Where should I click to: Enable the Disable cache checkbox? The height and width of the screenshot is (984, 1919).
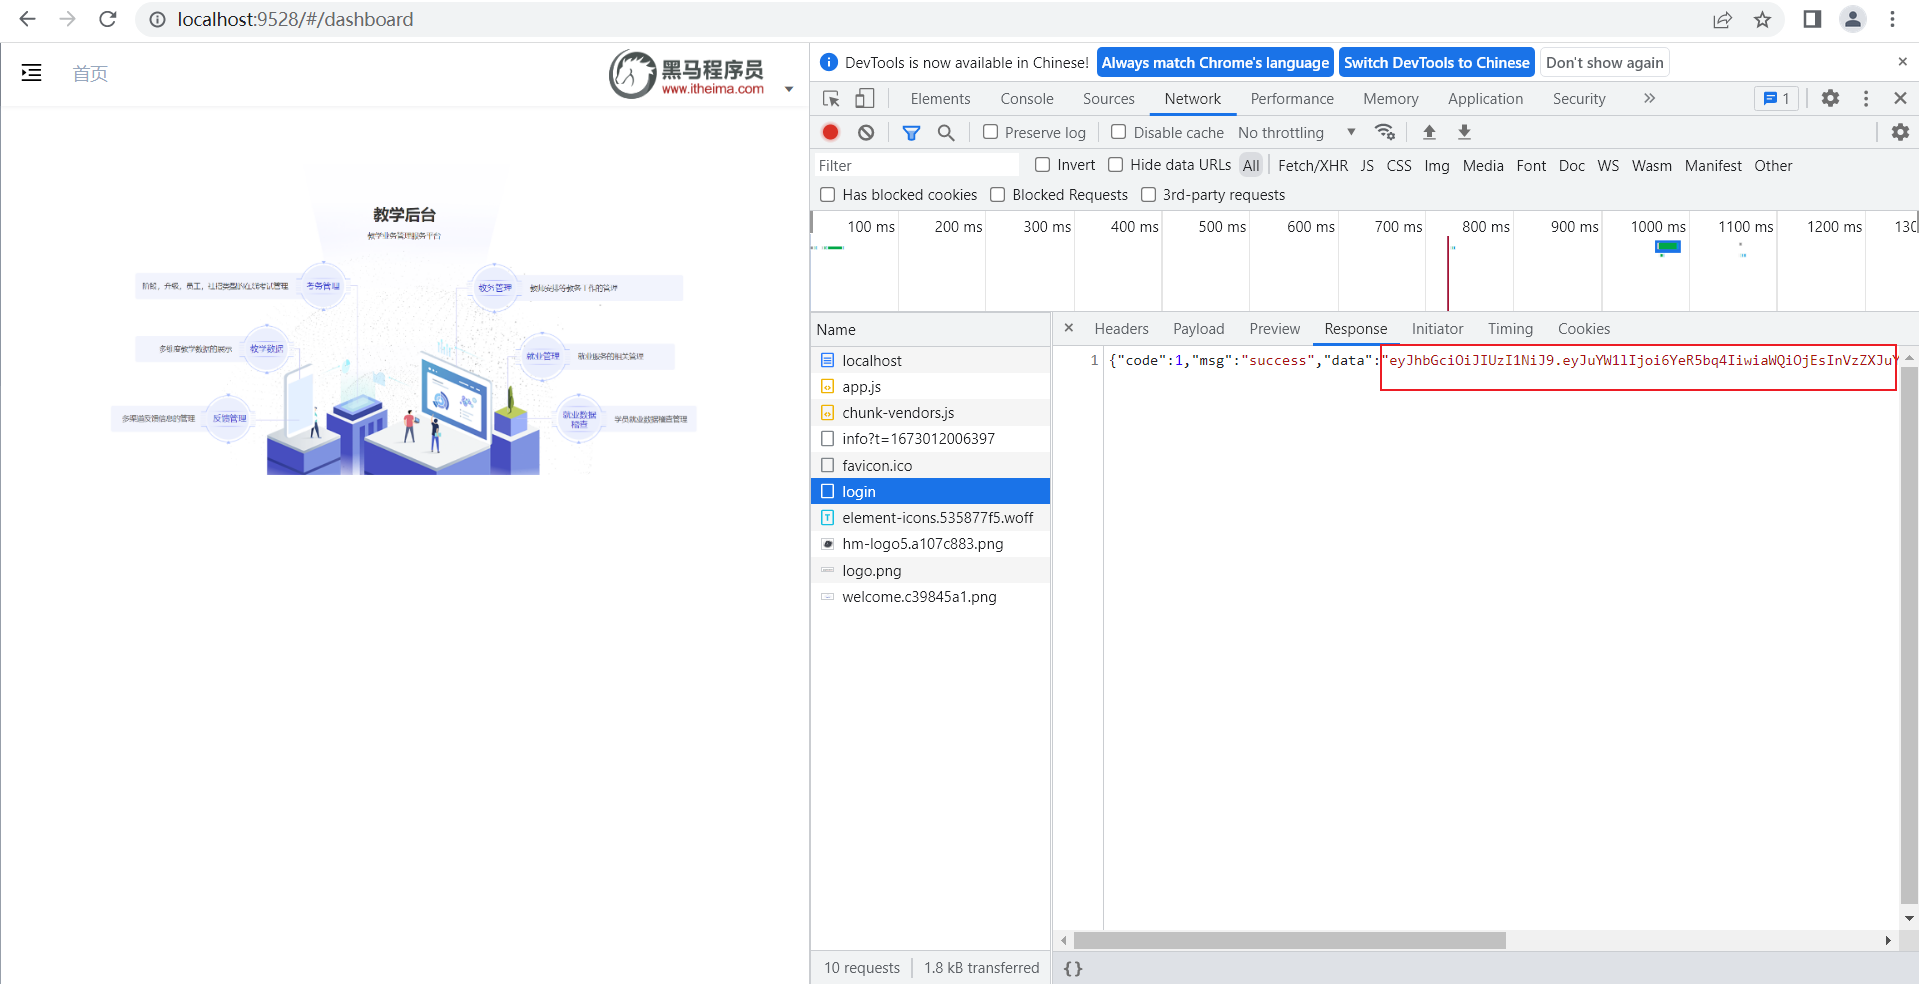tap(1118, 132)
